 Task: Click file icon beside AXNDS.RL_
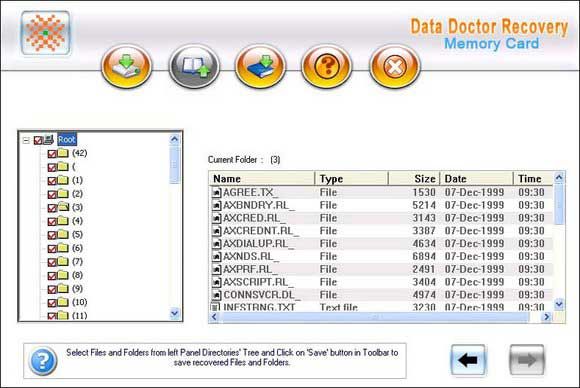click(216, 257)
